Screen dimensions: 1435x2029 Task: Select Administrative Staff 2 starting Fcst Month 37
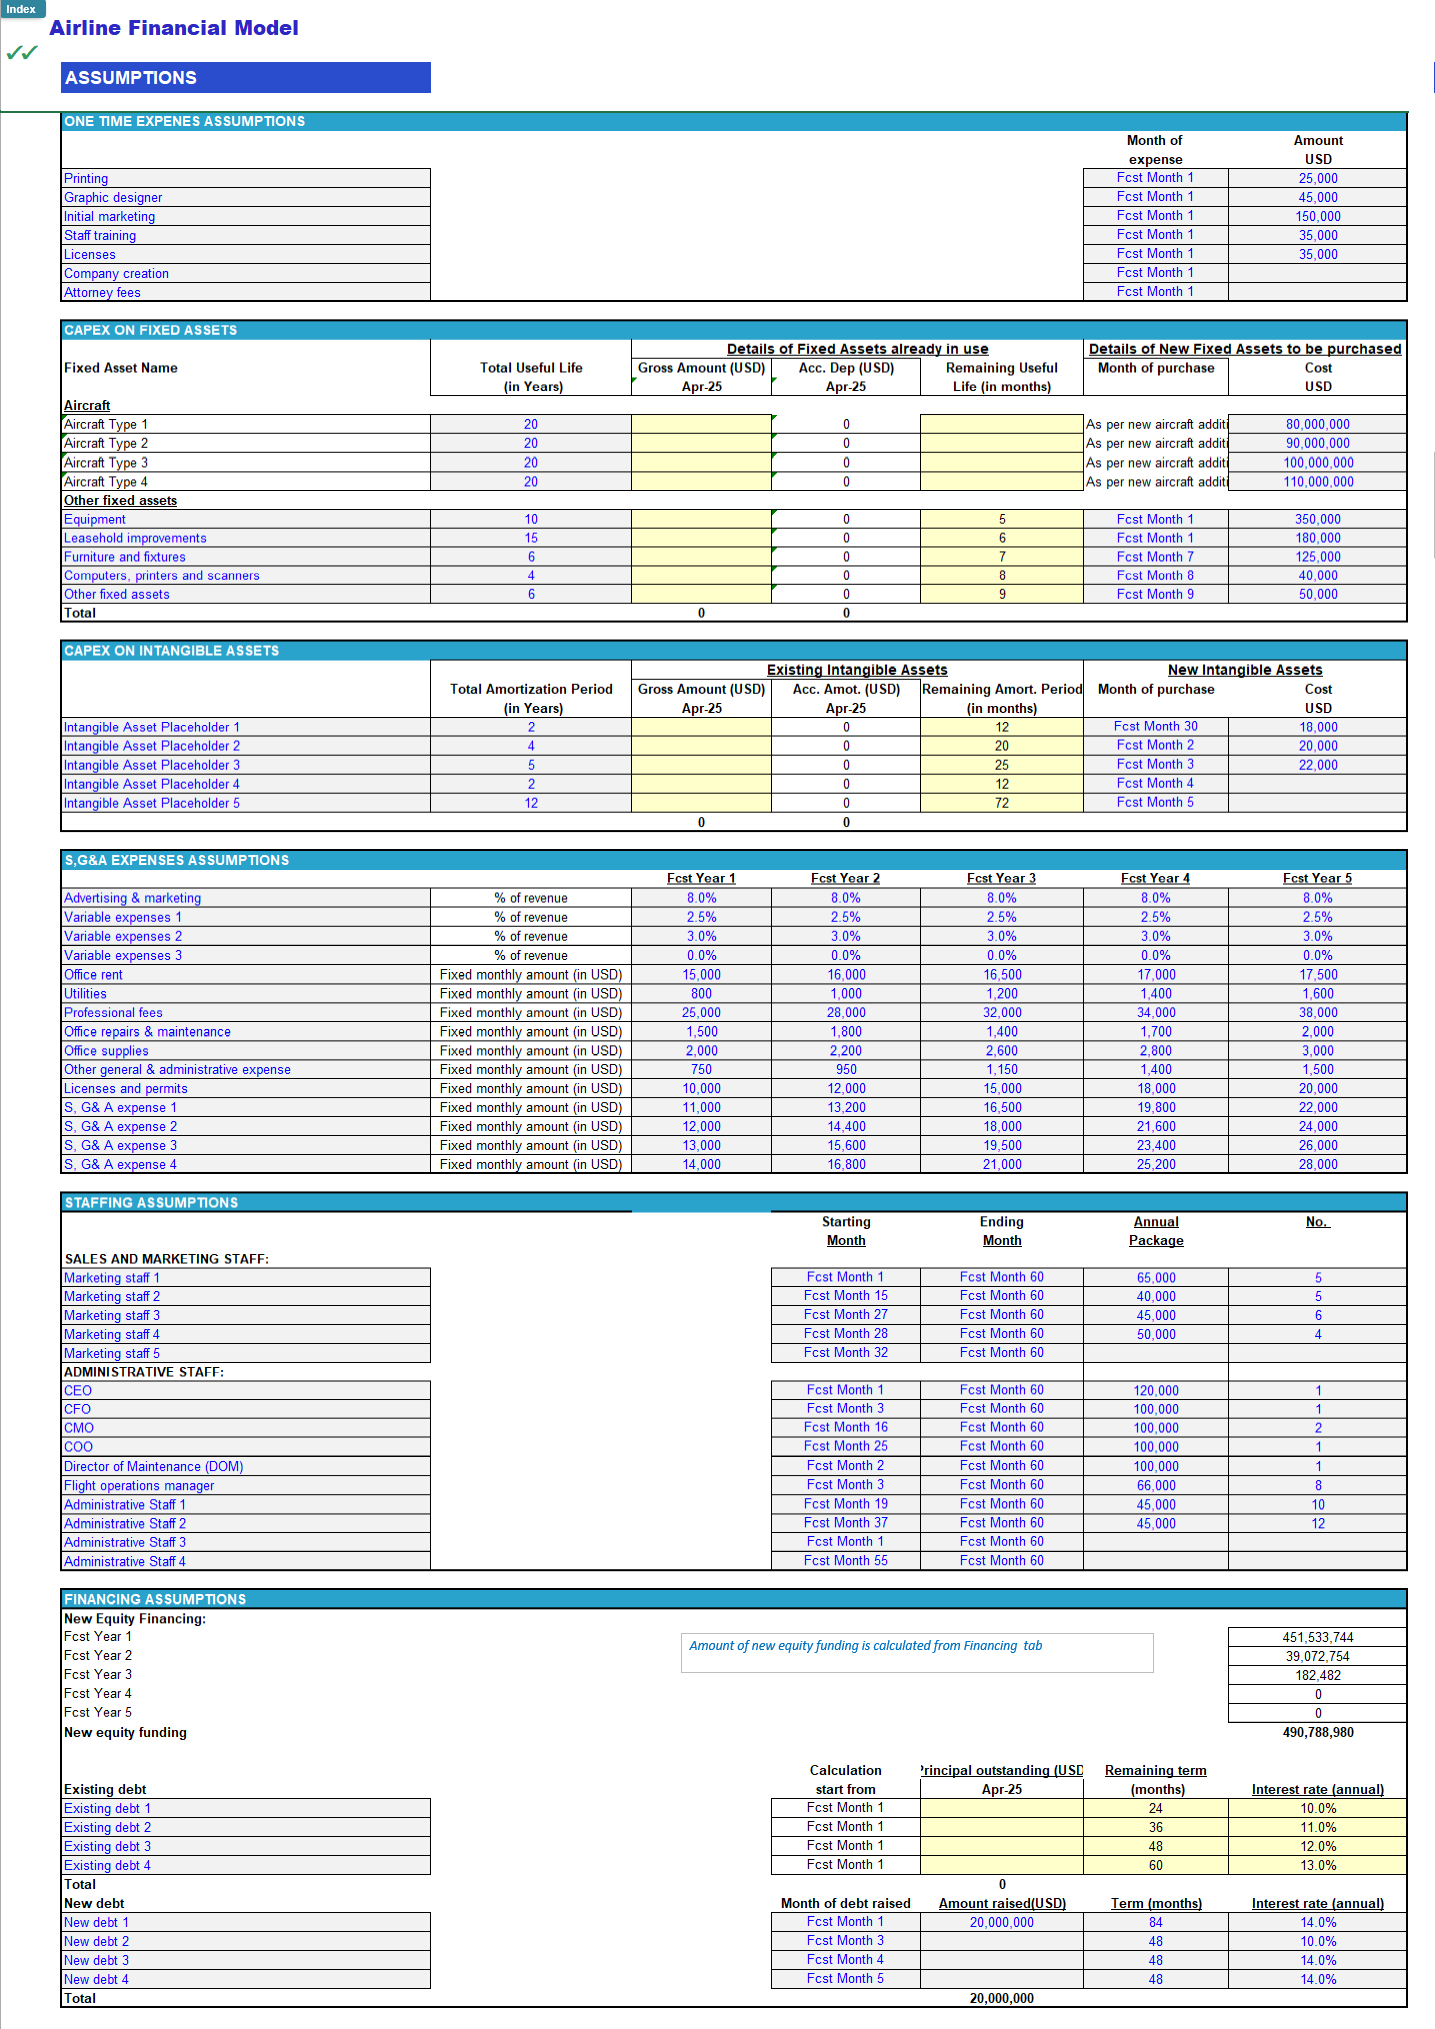pyautogui.click(x=846, y=1523)
